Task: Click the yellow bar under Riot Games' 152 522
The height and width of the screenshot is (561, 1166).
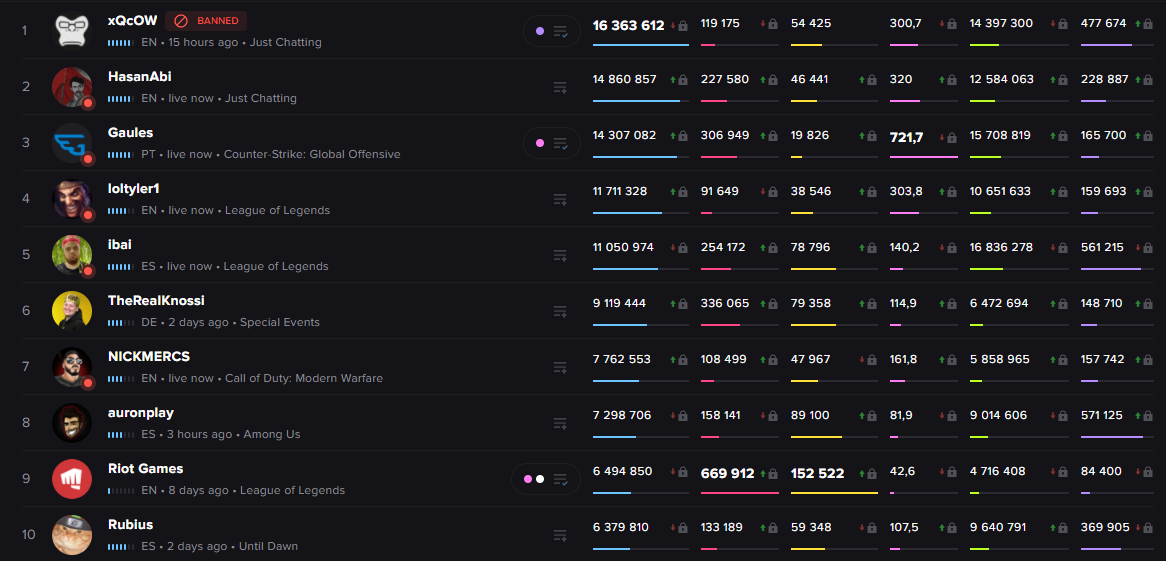Action: coord(834,493)
